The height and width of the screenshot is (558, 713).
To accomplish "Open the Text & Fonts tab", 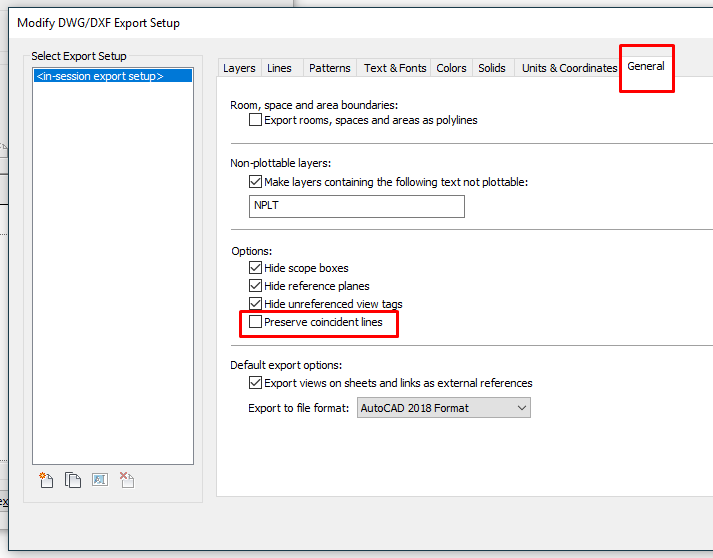I will pos(395,68).
